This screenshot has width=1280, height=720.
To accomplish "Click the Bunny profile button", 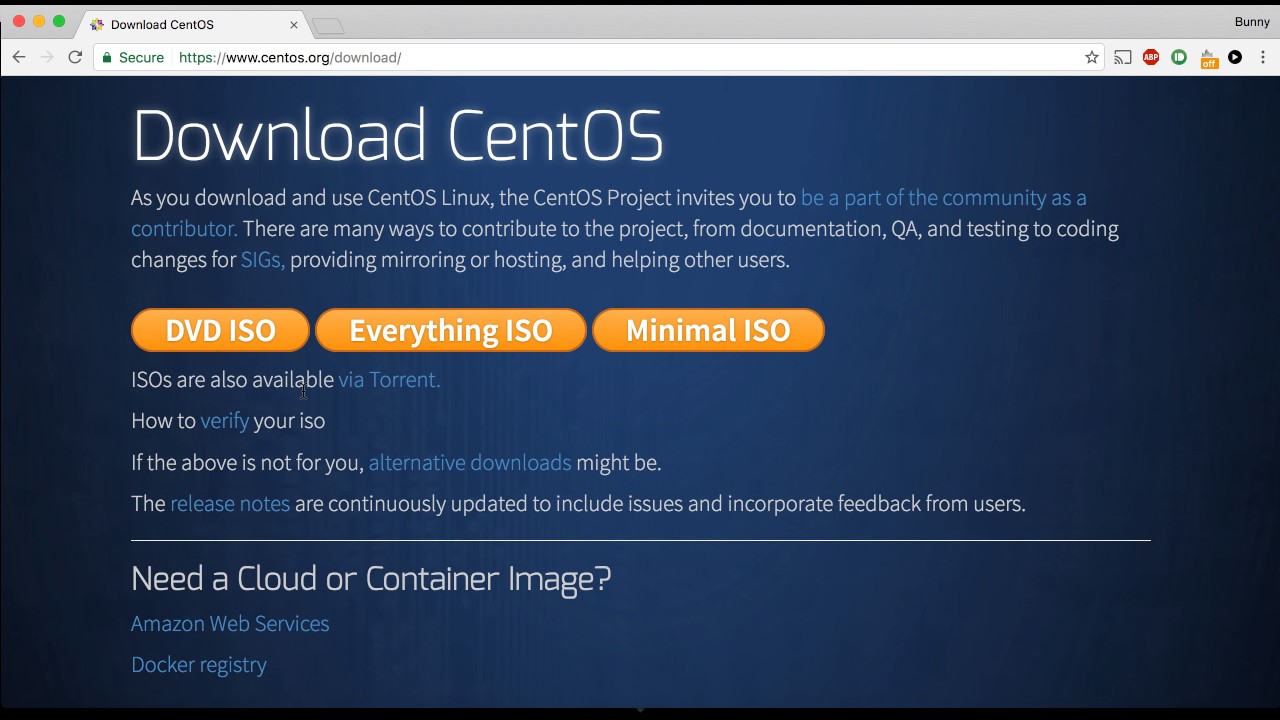I will coord(1252,21).
